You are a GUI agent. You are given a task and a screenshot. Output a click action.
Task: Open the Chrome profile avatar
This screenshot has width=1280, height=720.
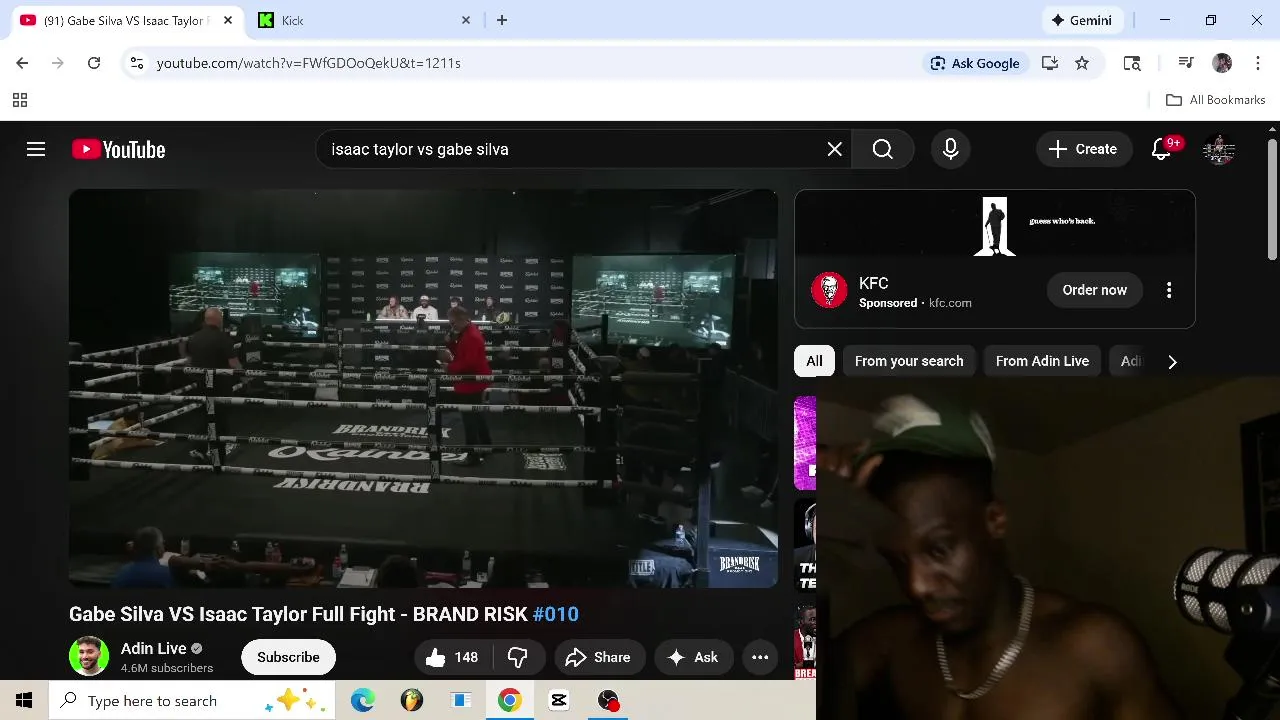pyautogui.click(x=1222, y=63)
